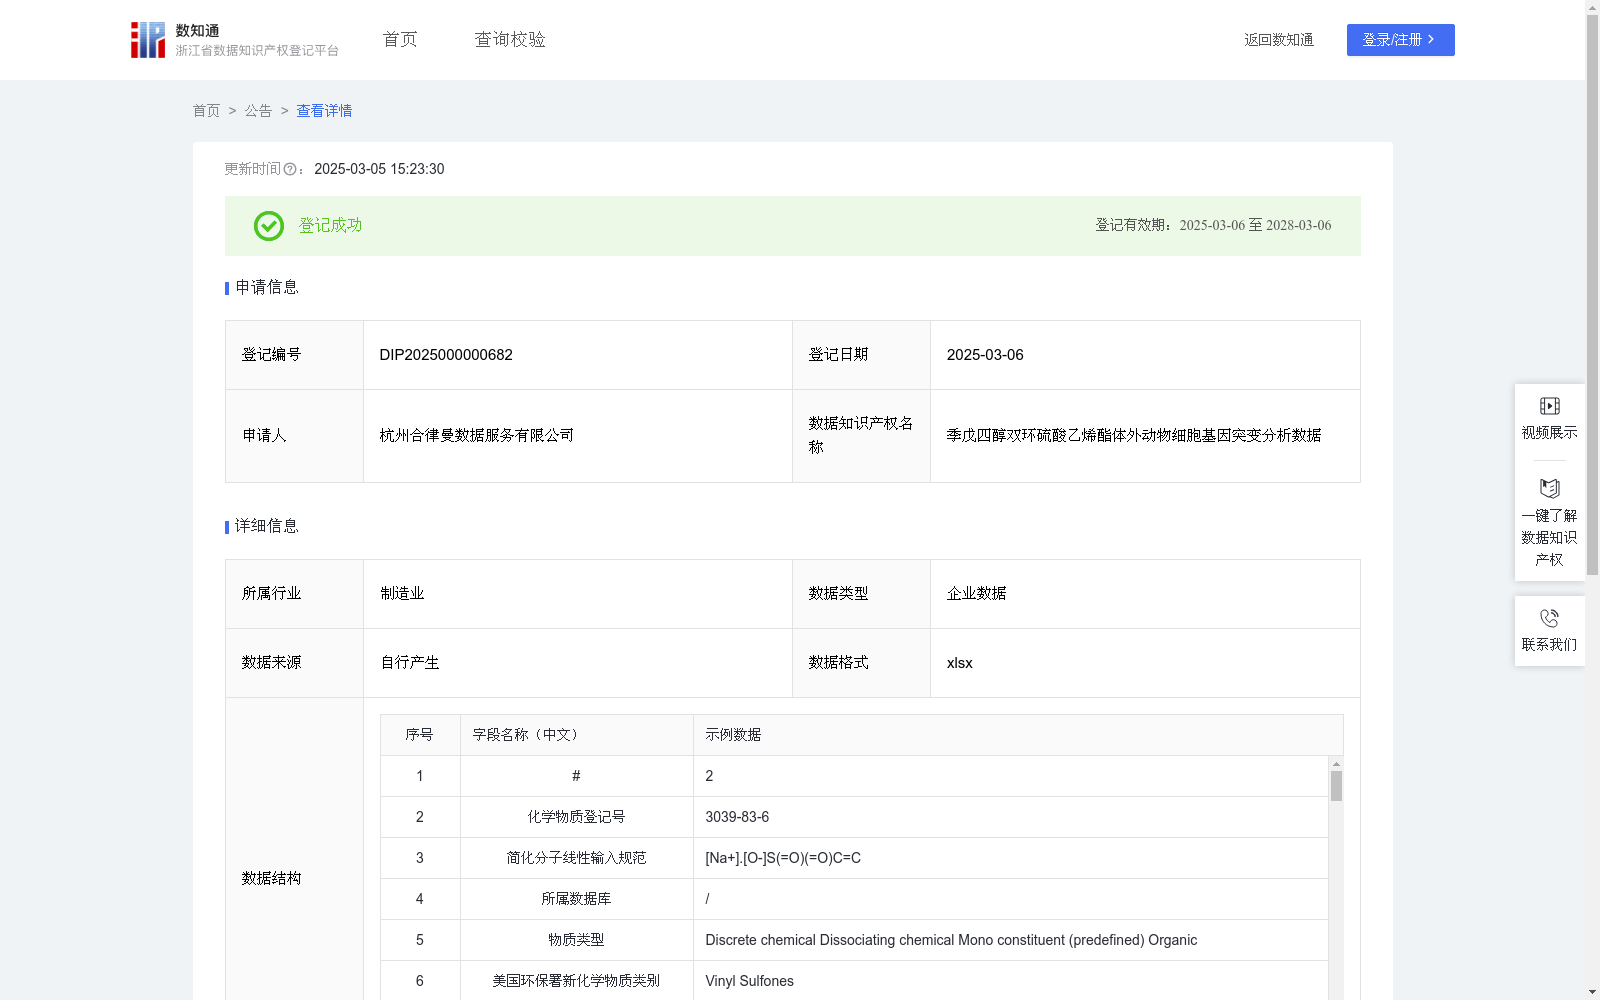Click the 所属数据库 field name
1600x1000 pixels.
click(576, 899)
